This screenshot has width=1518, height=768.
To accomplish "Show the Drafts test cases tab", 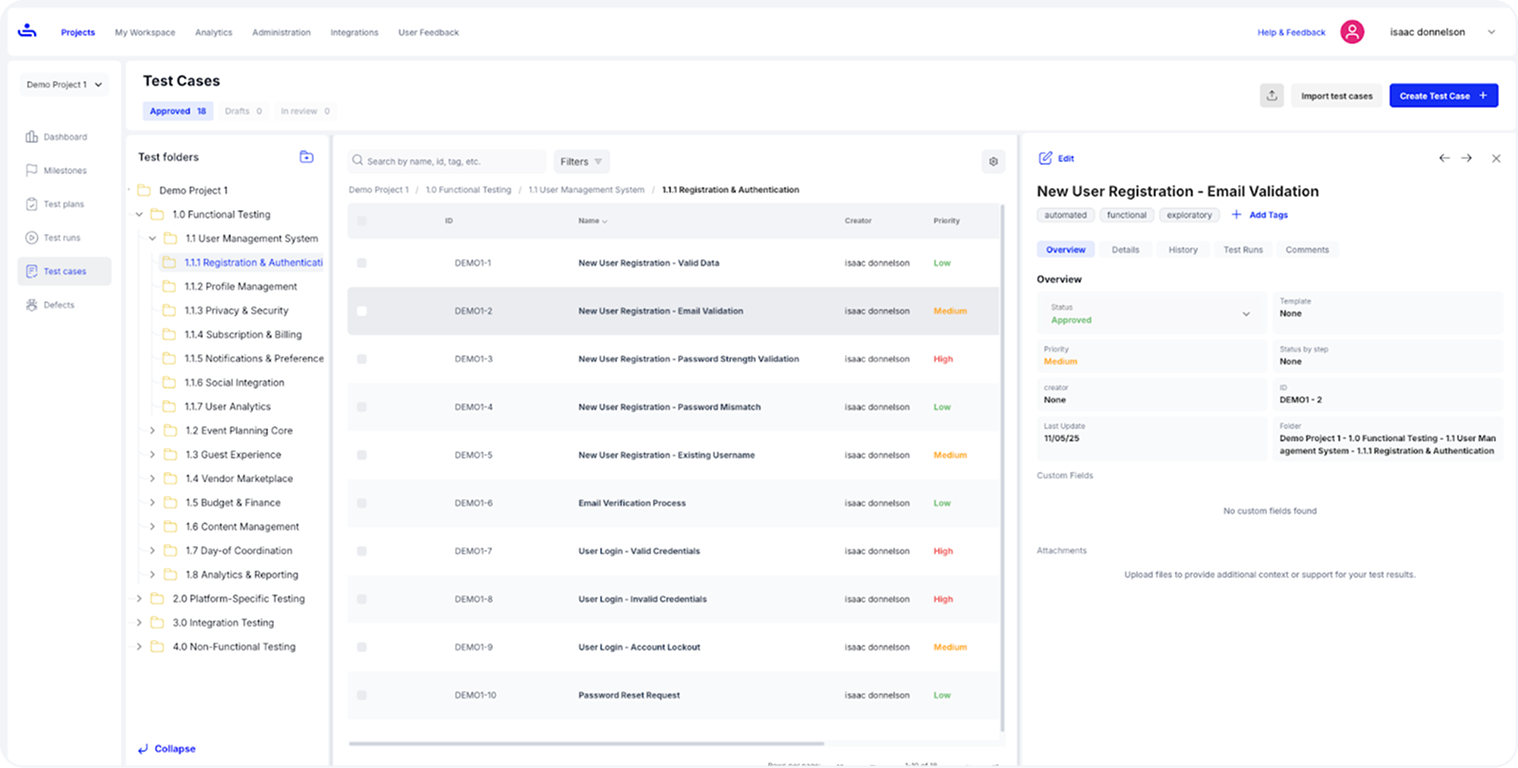I will click(243, 111).
